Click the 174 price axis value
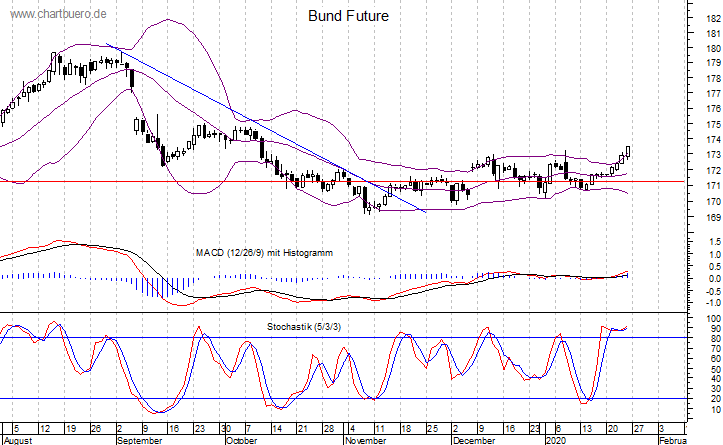 pos(713,140)
